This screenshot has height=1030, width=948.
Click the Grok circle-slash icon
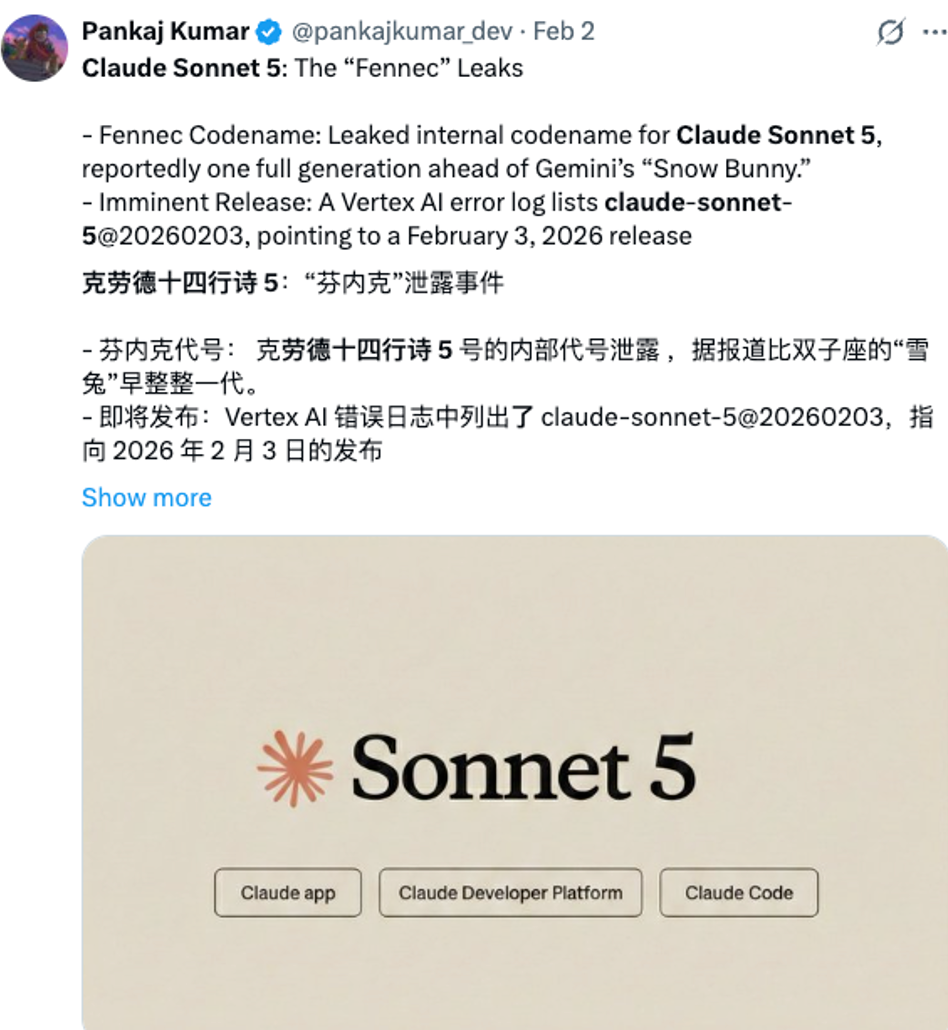tap(891, 32)
